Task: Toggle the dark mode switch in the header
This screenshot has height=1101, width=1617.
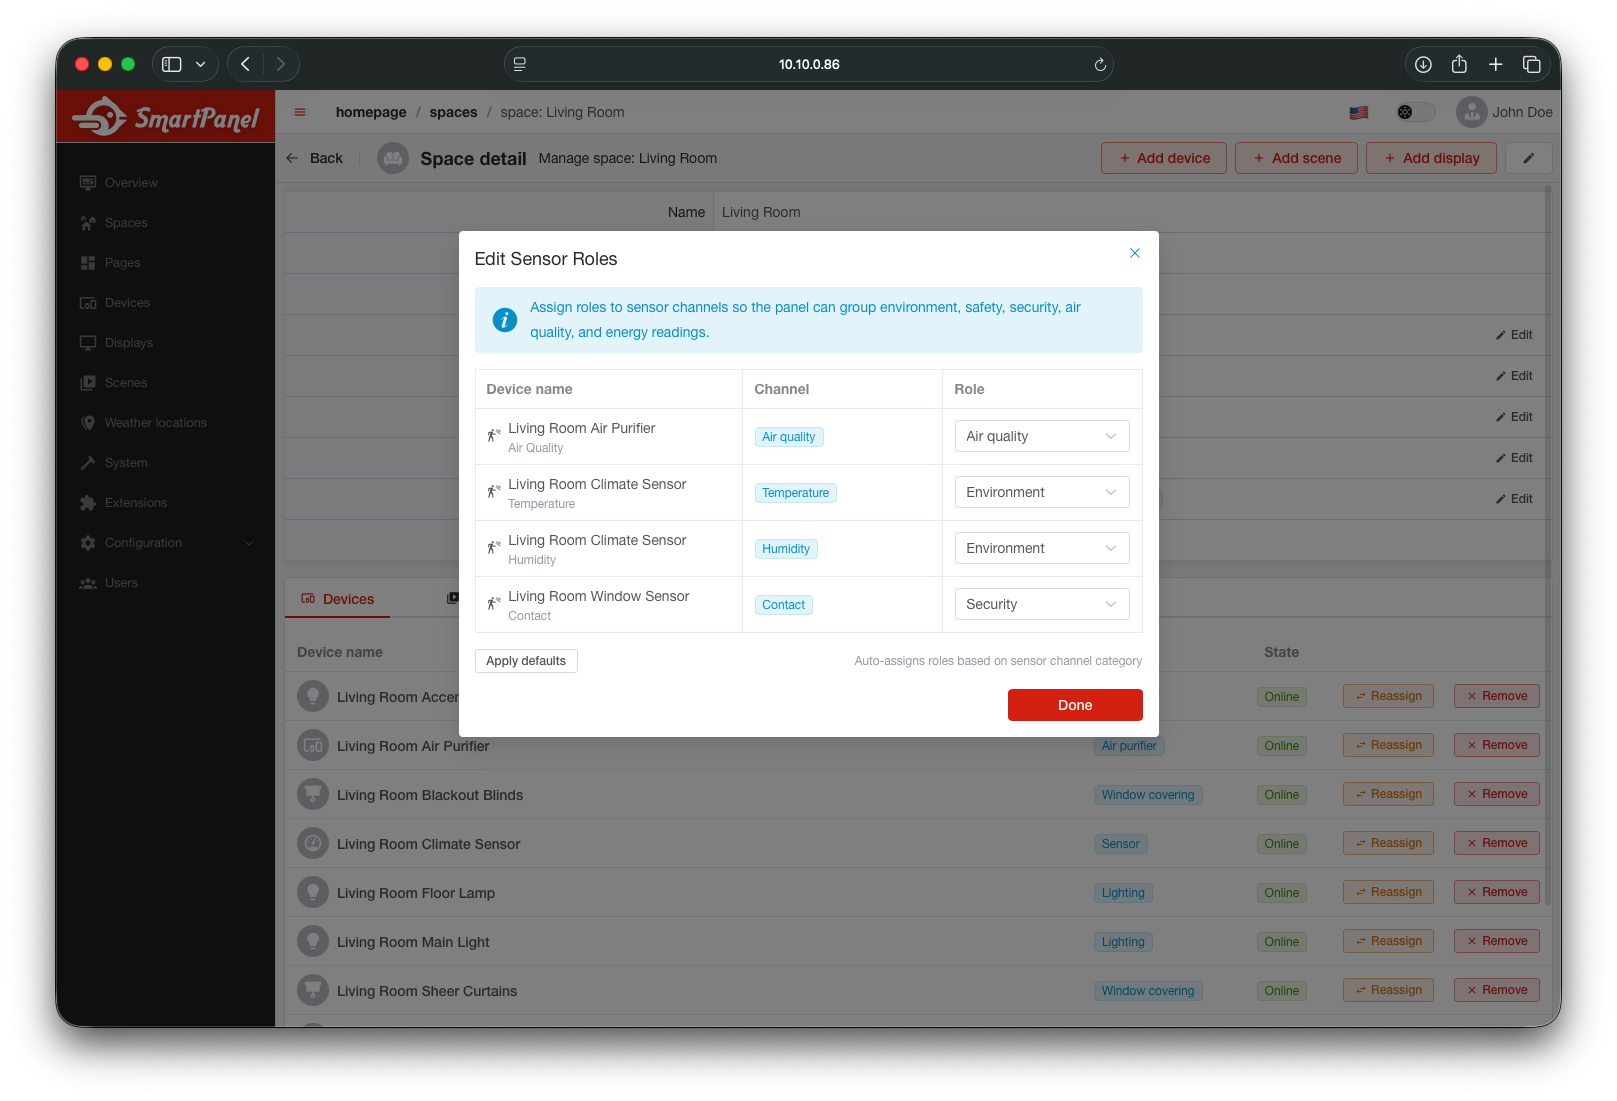Action: click(x=1414, y=112)
